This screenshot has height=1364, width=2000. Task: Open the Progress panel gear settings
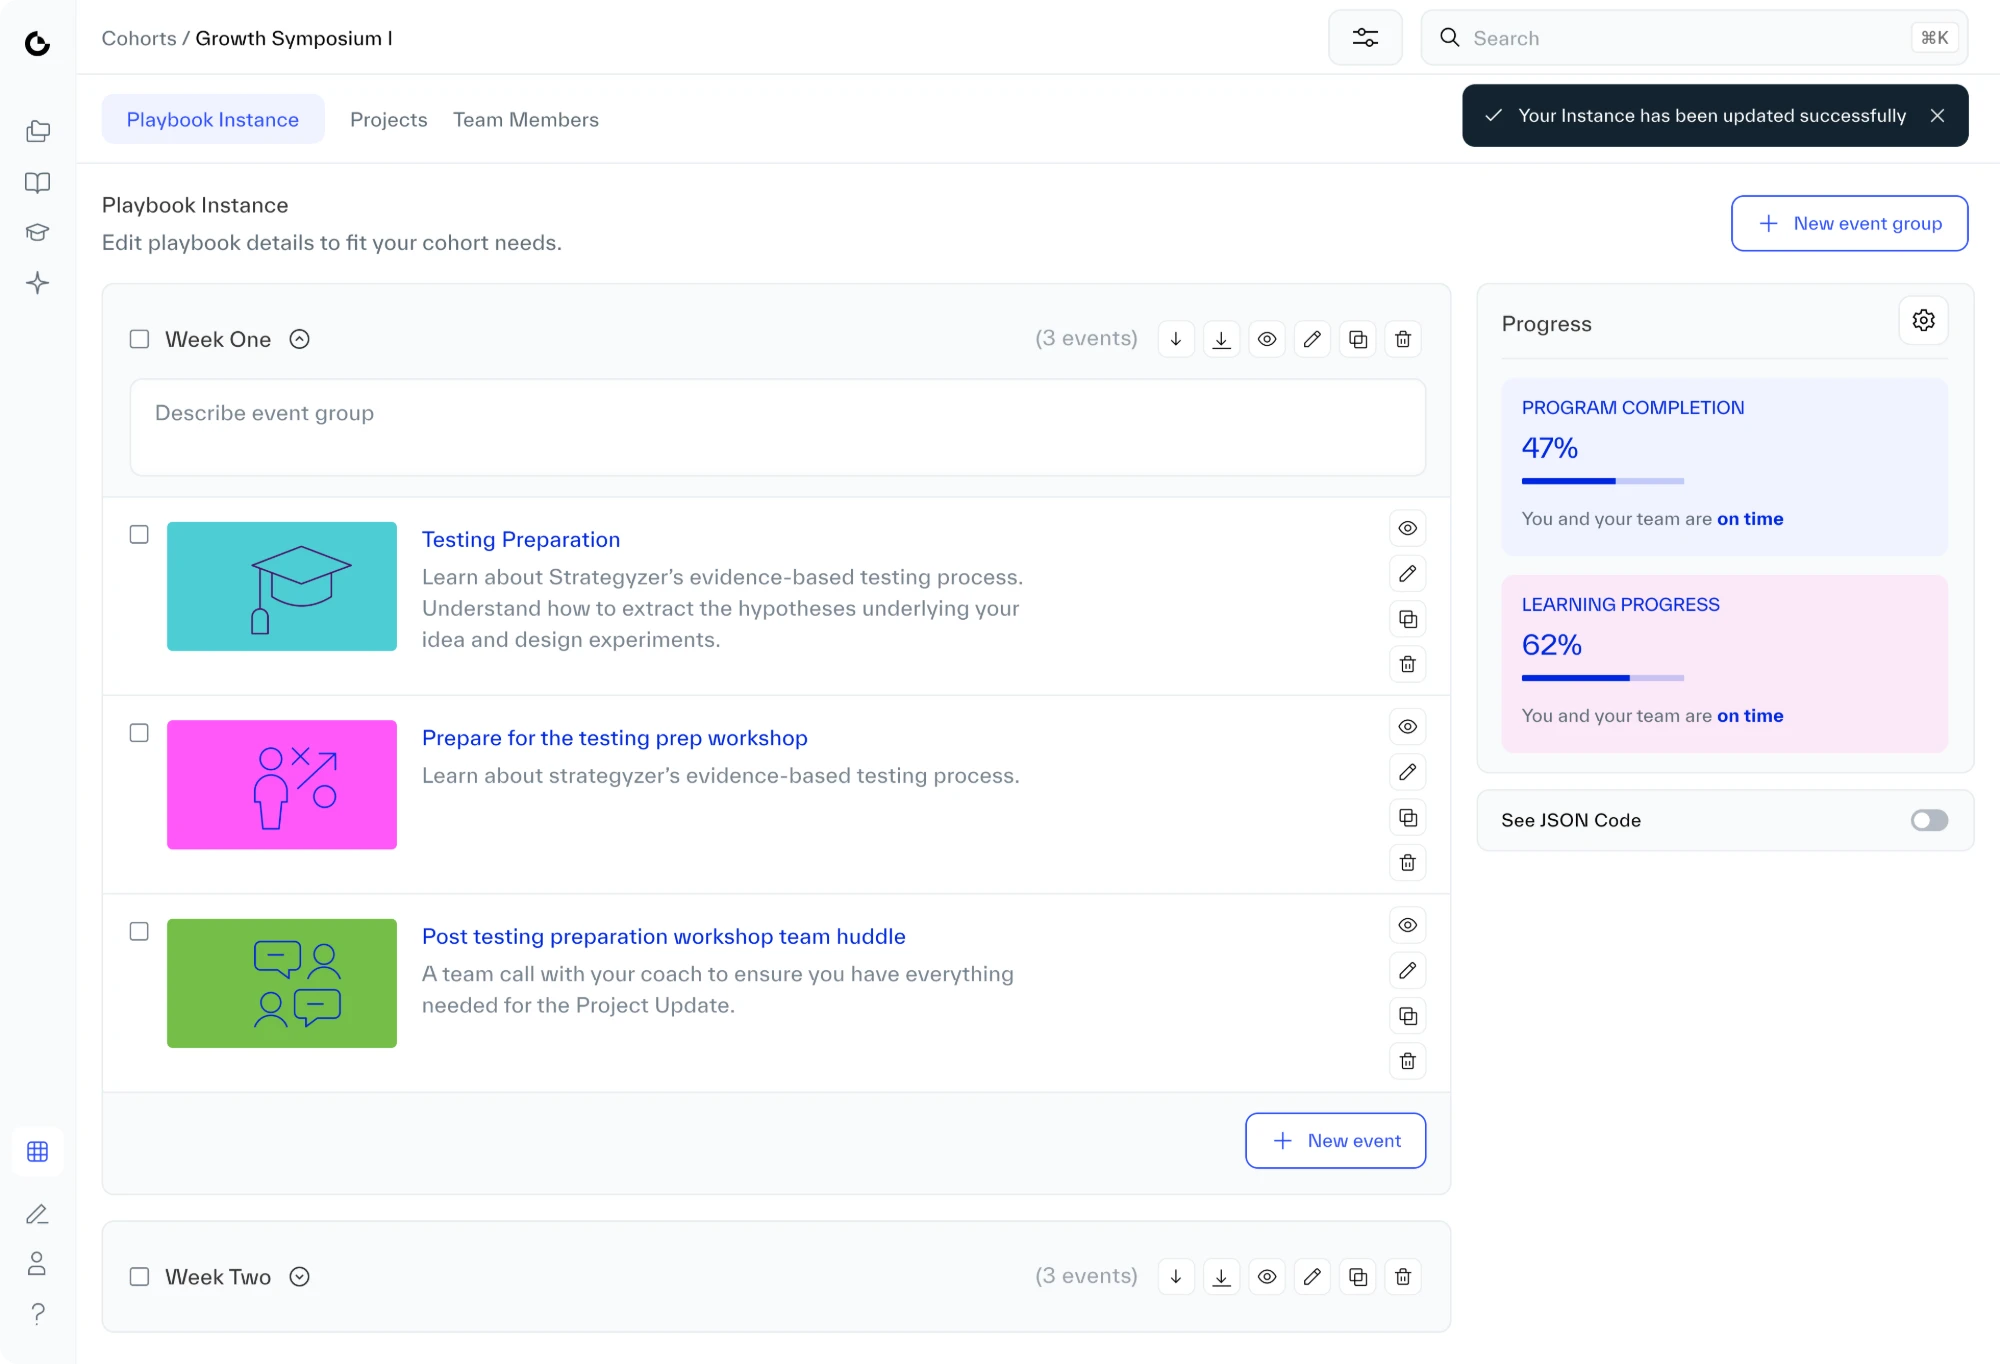[x=1923, y=320]
